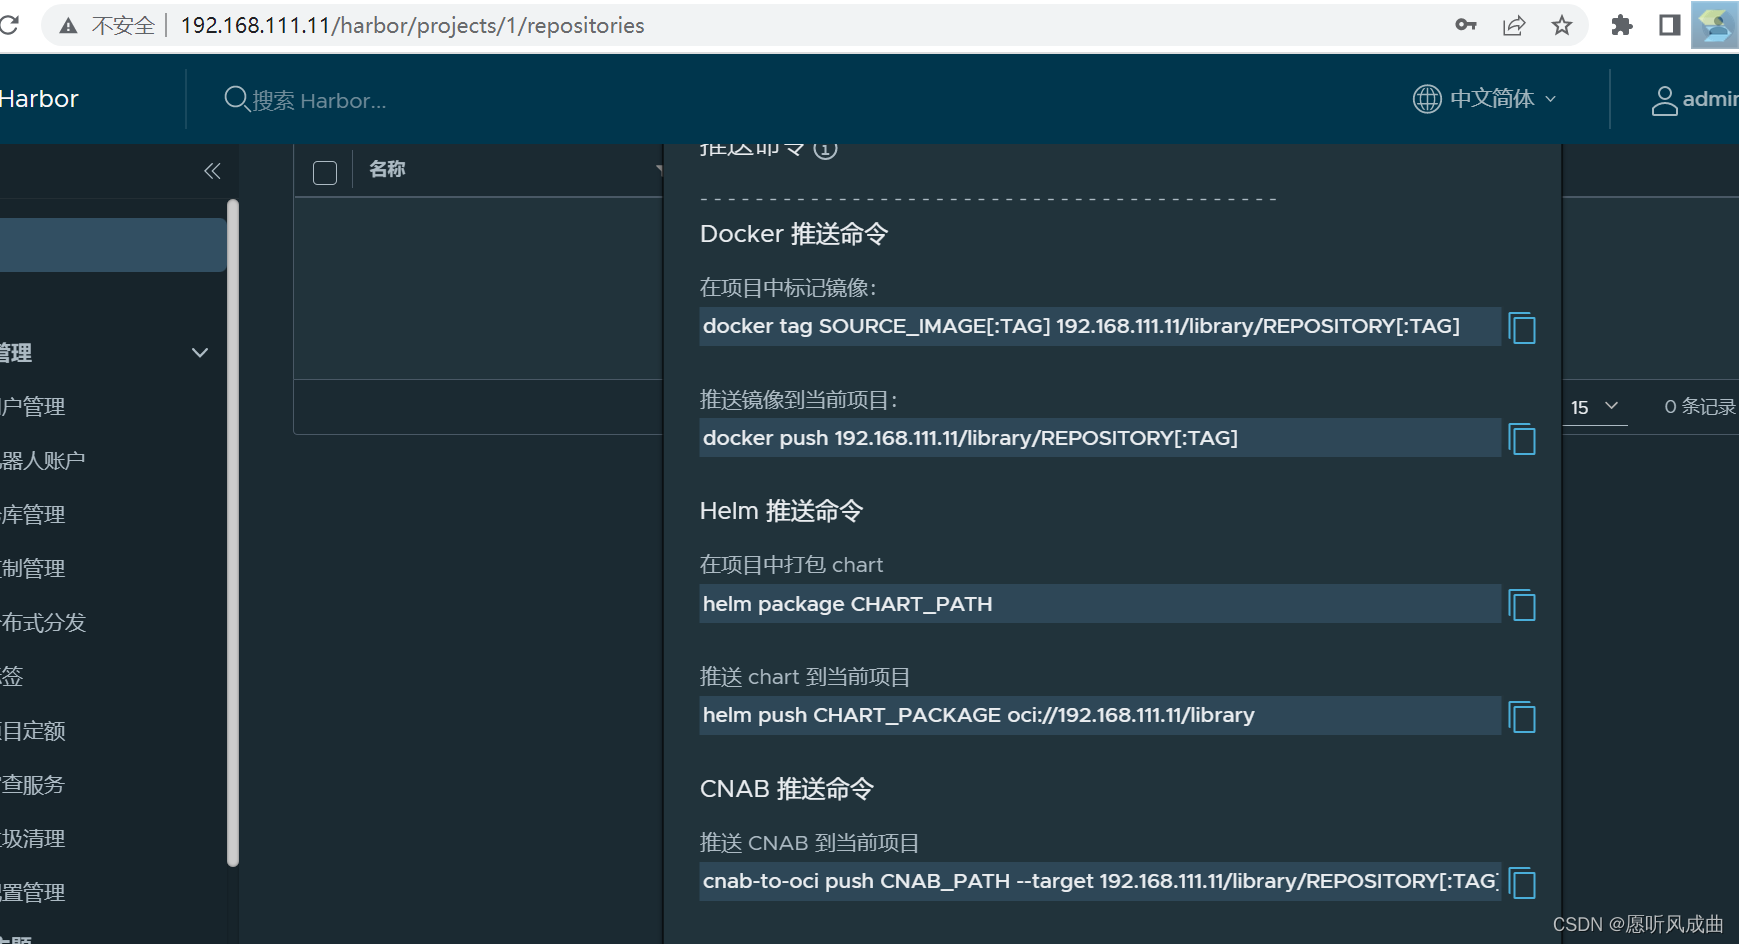Screen dimensions: 1739x944
Task: Copy the docker push command
Action: click(x=1522, y=439)
